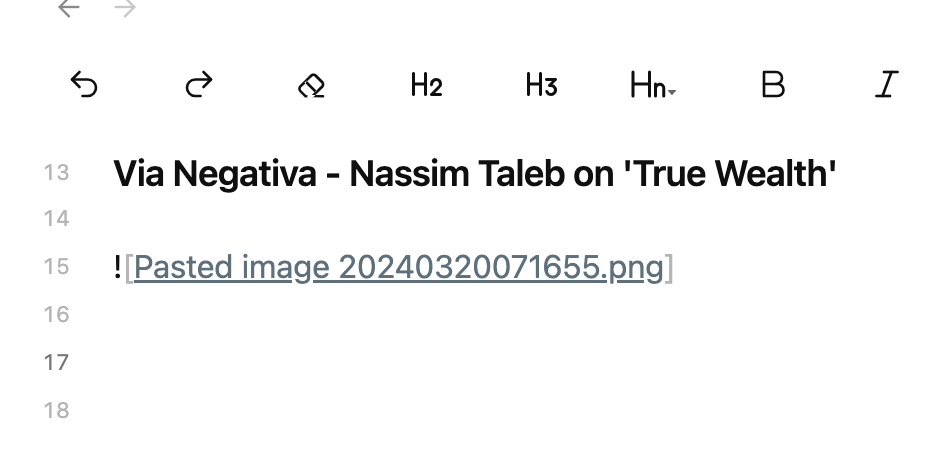This screenshot has width=928, height=456.
Task: Place cursor on empty line 17
Action: click(473, 362)
